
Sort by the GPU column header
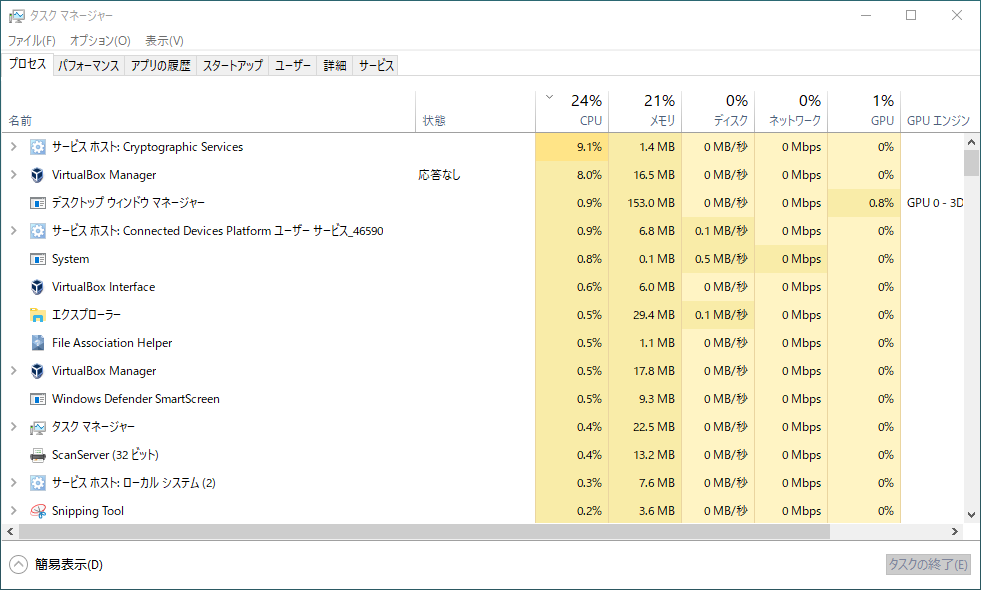[864, 111]
